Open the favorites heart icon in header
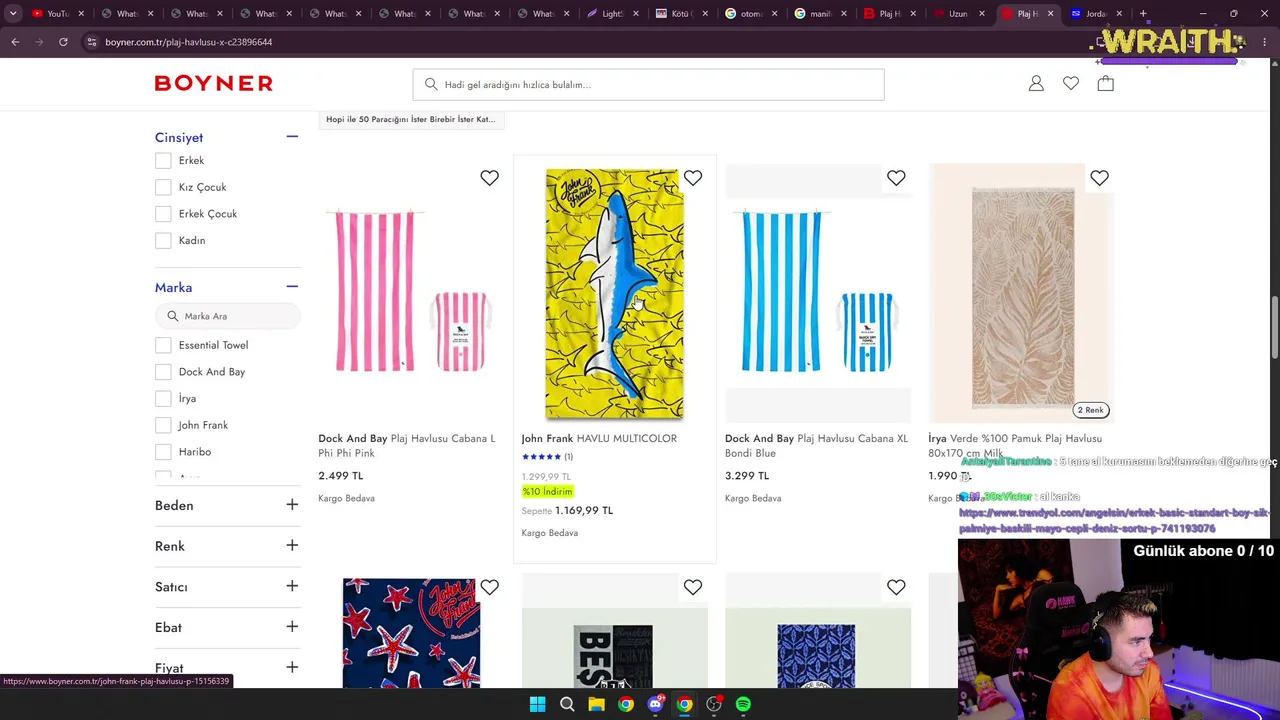The width and height of the screenshot is (1280, 720). point(1071,84)
